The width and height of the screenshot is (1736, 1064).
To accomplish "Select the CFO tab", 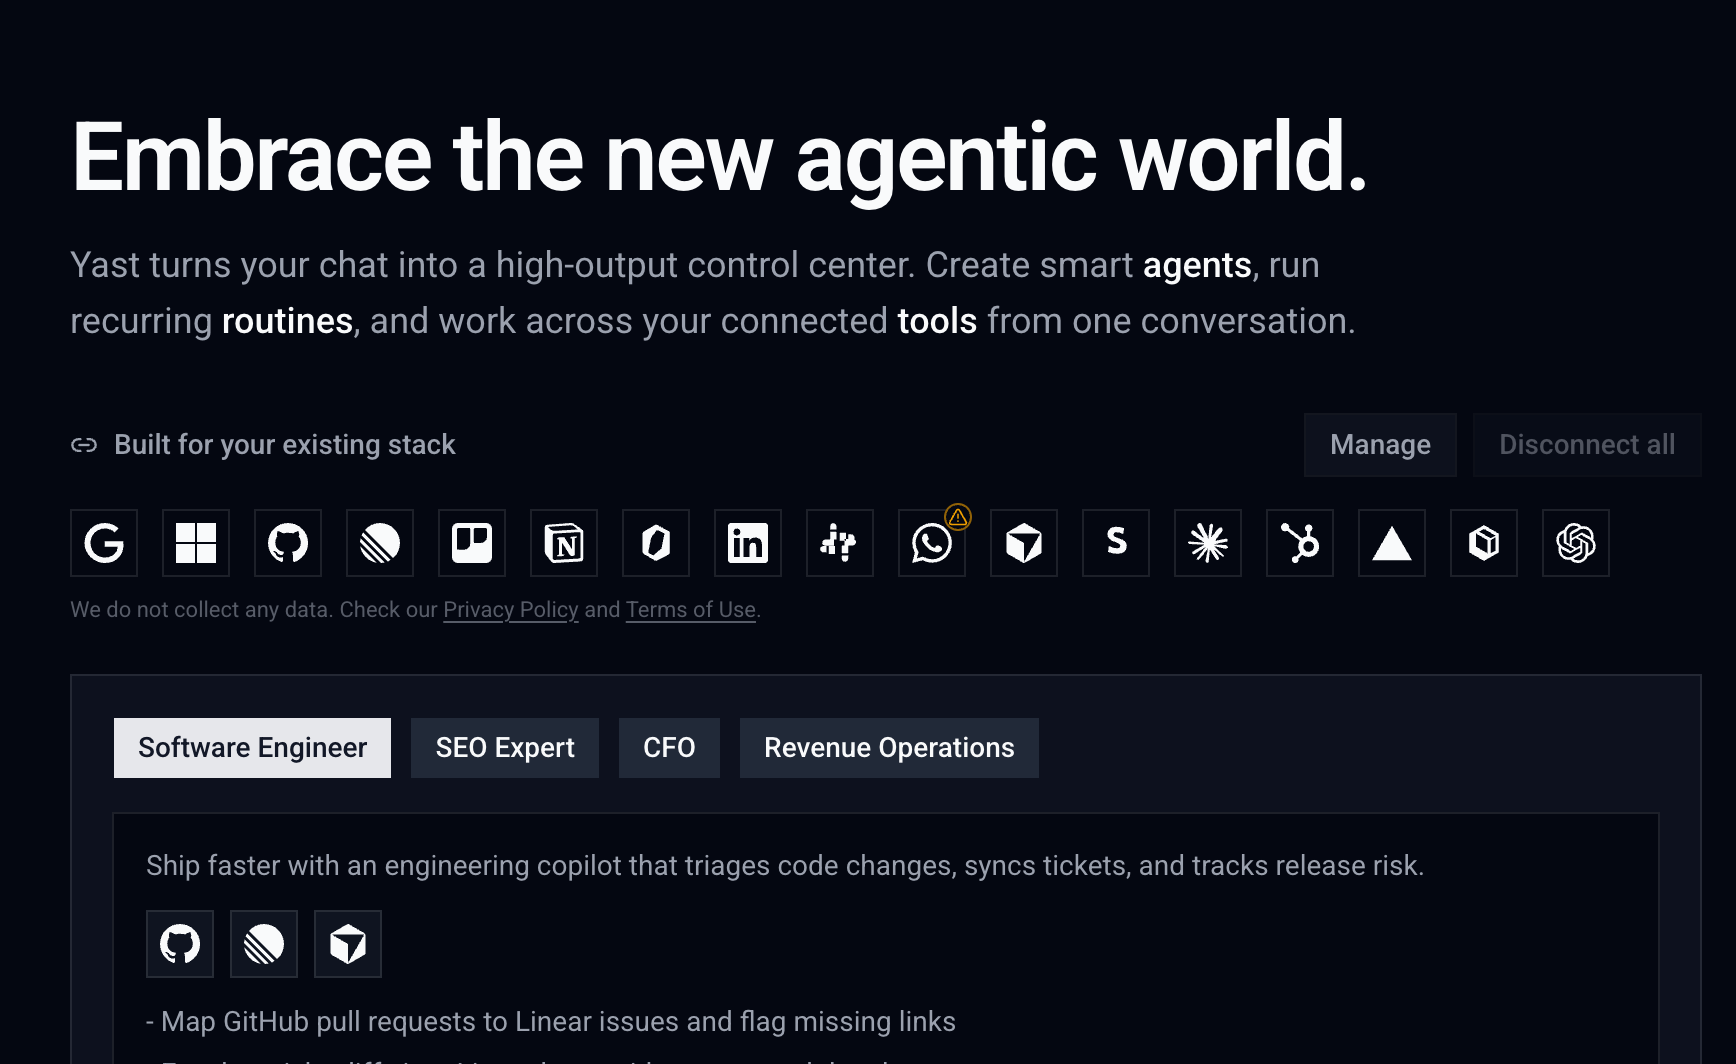I will pos(669,748).
